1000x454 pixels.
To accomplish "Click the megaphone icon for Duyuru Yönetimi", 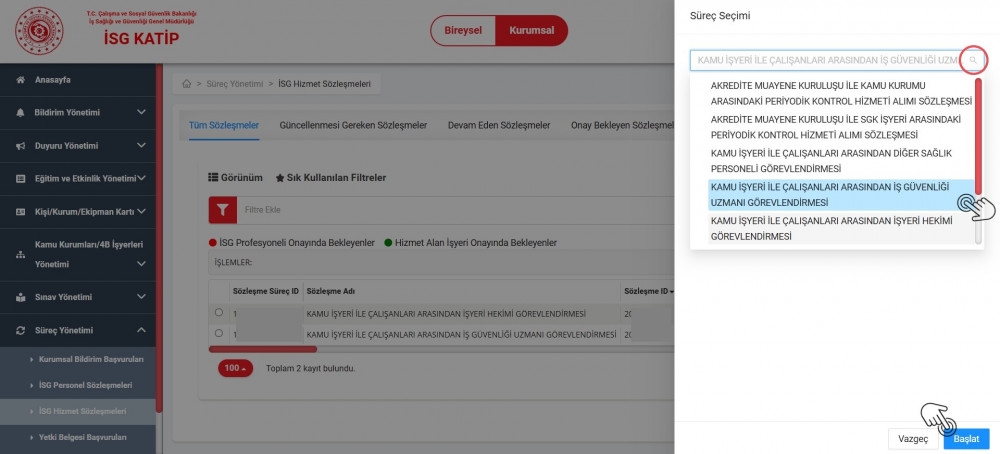I will 20,146.
